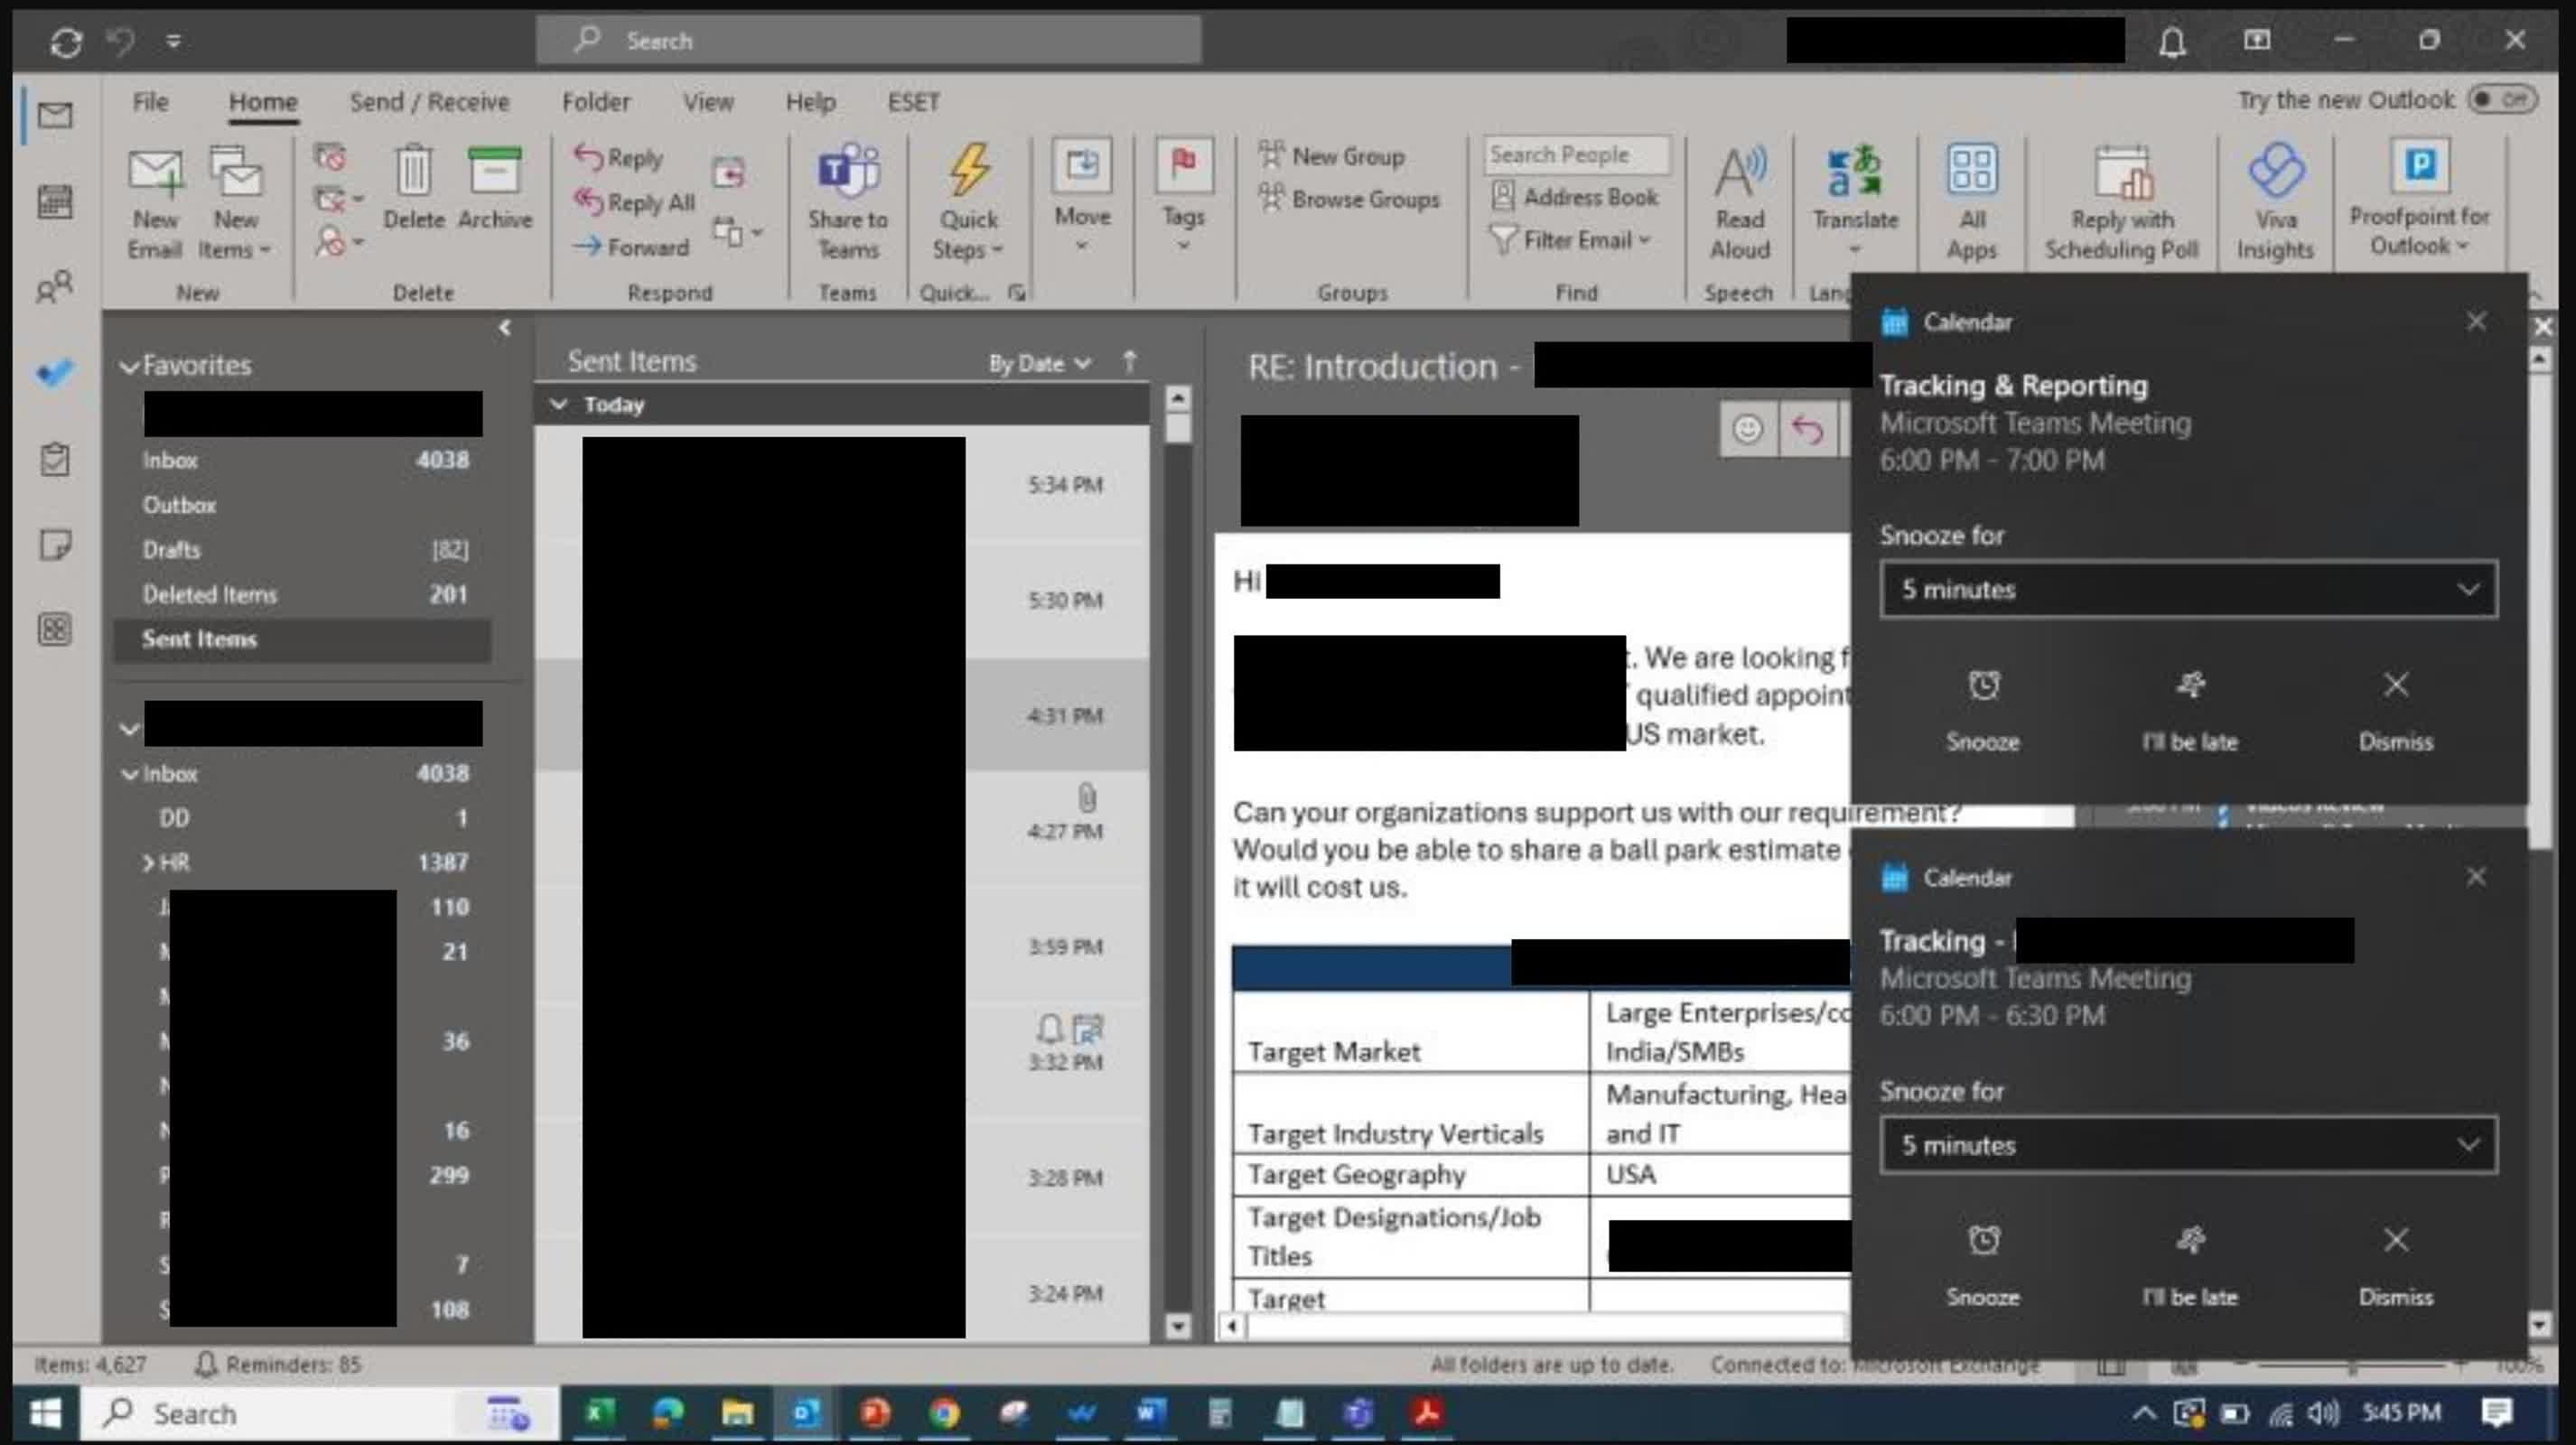Click the People icon in sidebar
2576x1445 pixels.
click(55, 288)
